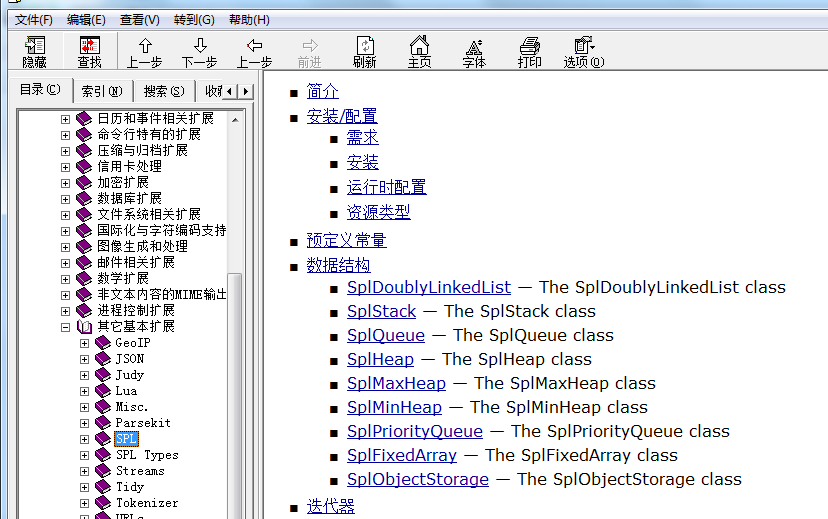Image resolution: width=828 pixels, height=519 pixels.
Task: Open the SplFixedArray link
Action: click(402, 455)
